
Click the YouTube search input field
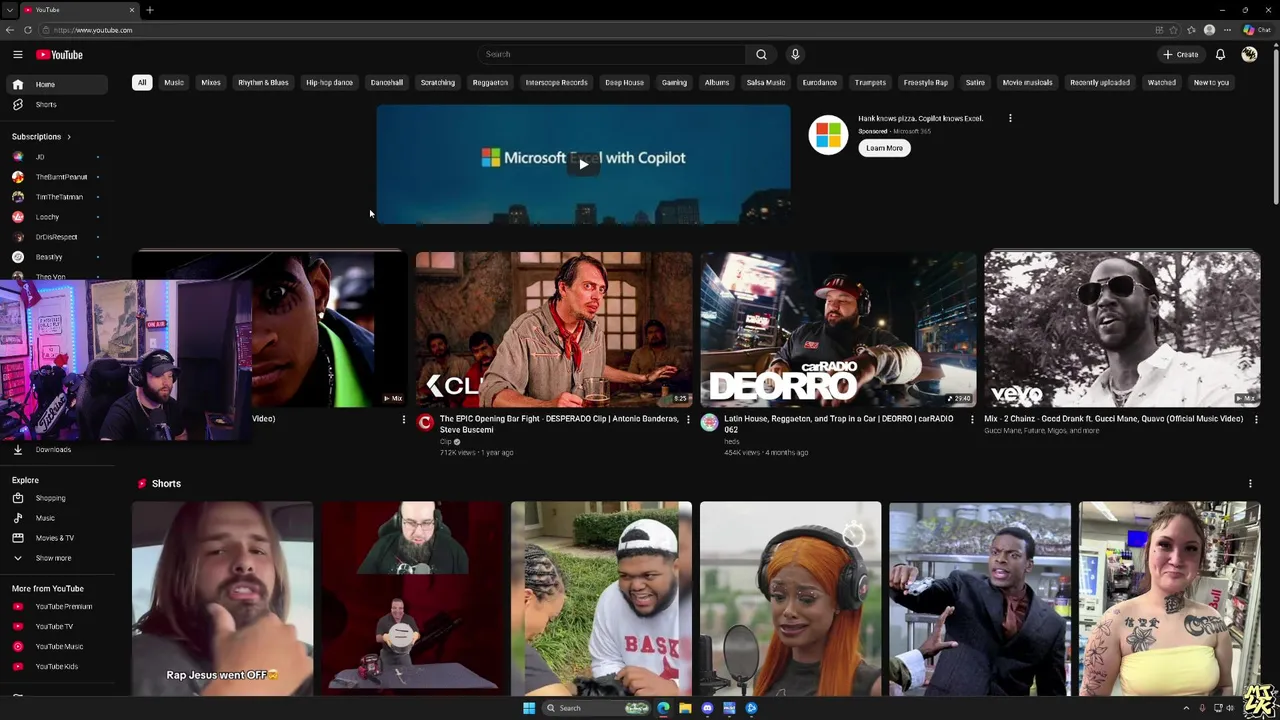tap(610, 54)
